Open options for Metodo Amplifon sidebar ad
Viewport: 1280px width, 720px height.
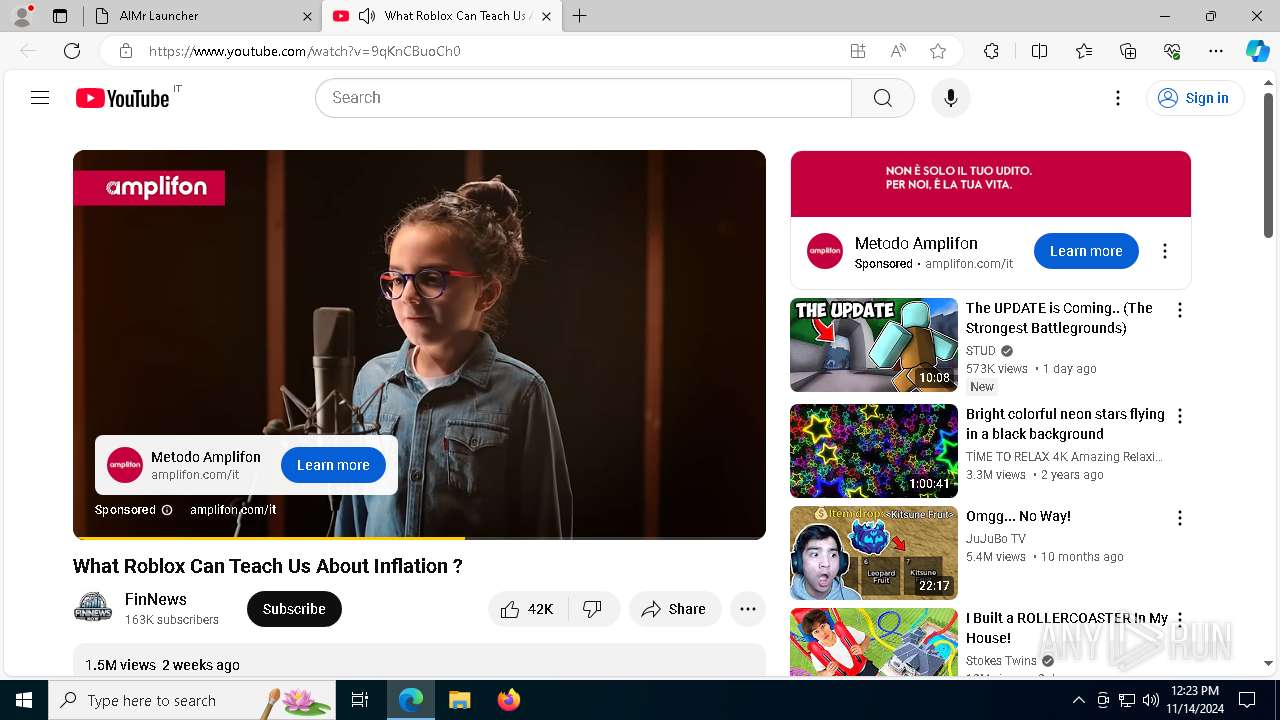click(x=1164, y=251)
